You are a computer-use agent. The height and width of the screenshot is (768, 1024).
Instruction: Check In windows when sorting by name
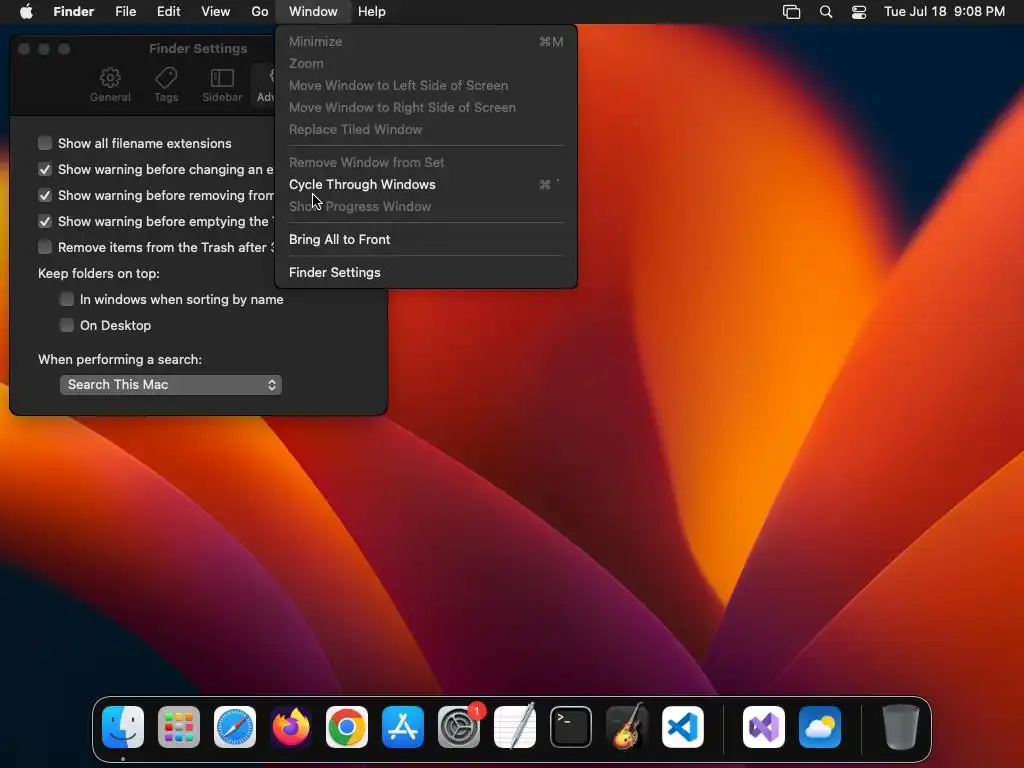click(x=67, y=299)
